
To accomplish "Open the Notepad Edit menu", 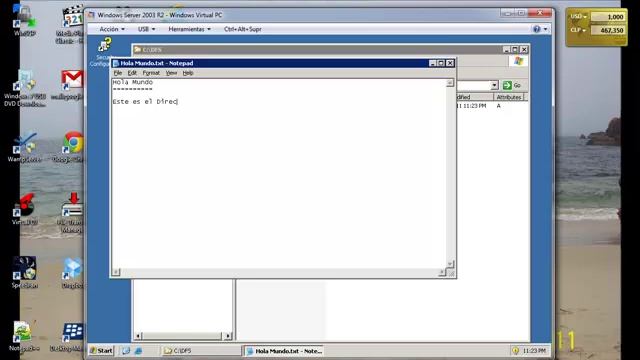I will point(132,73).
